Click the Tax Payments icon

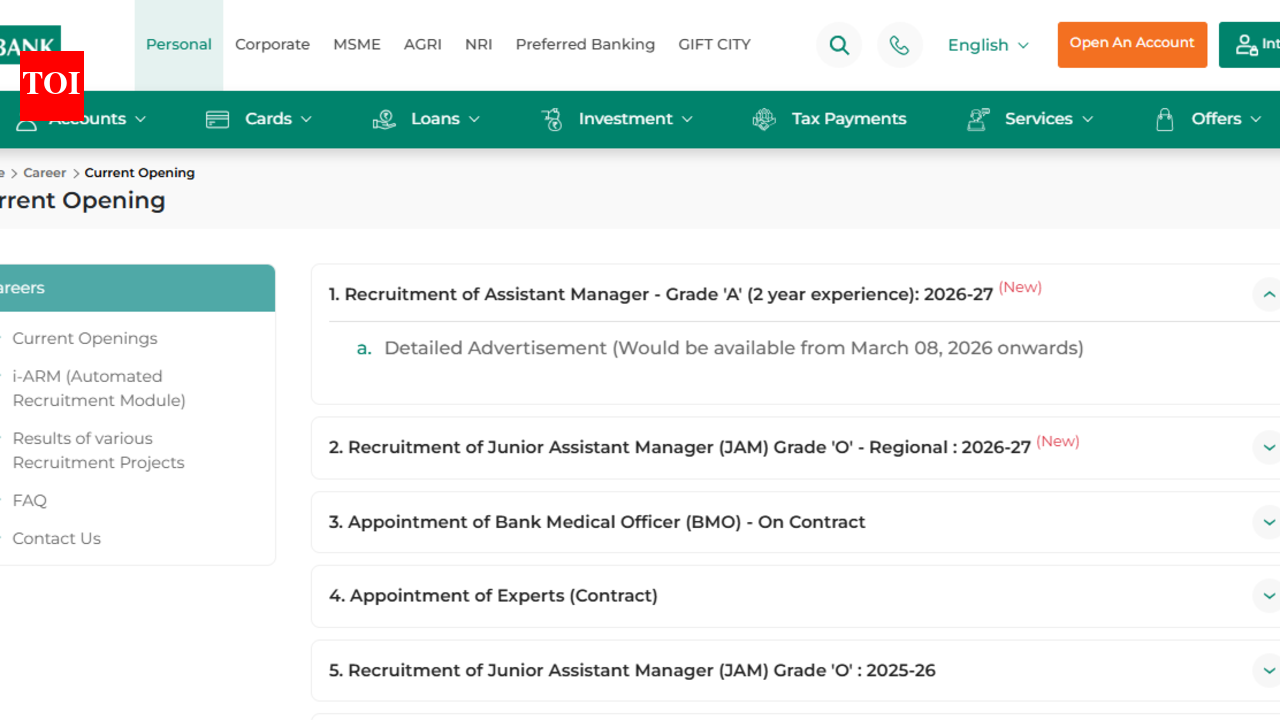(x=763, y=118)
